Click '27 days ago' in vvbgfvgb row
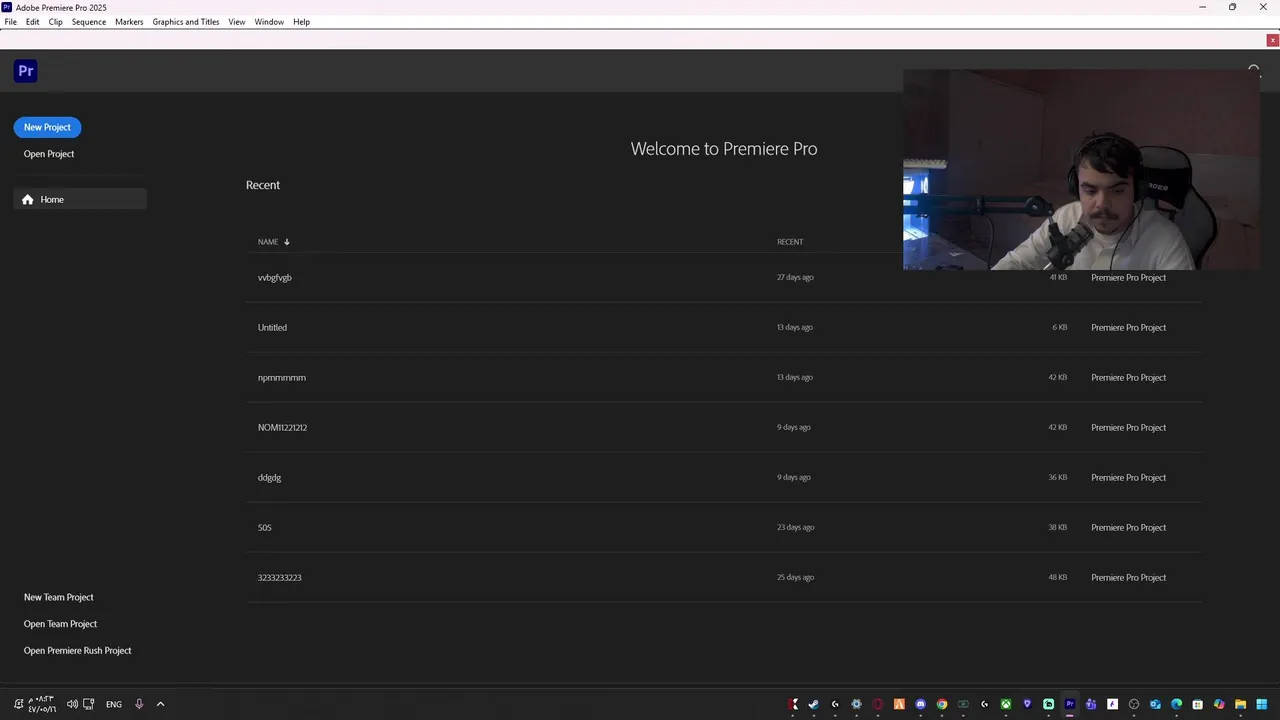Screen dimensions: 1280x720 795,277
